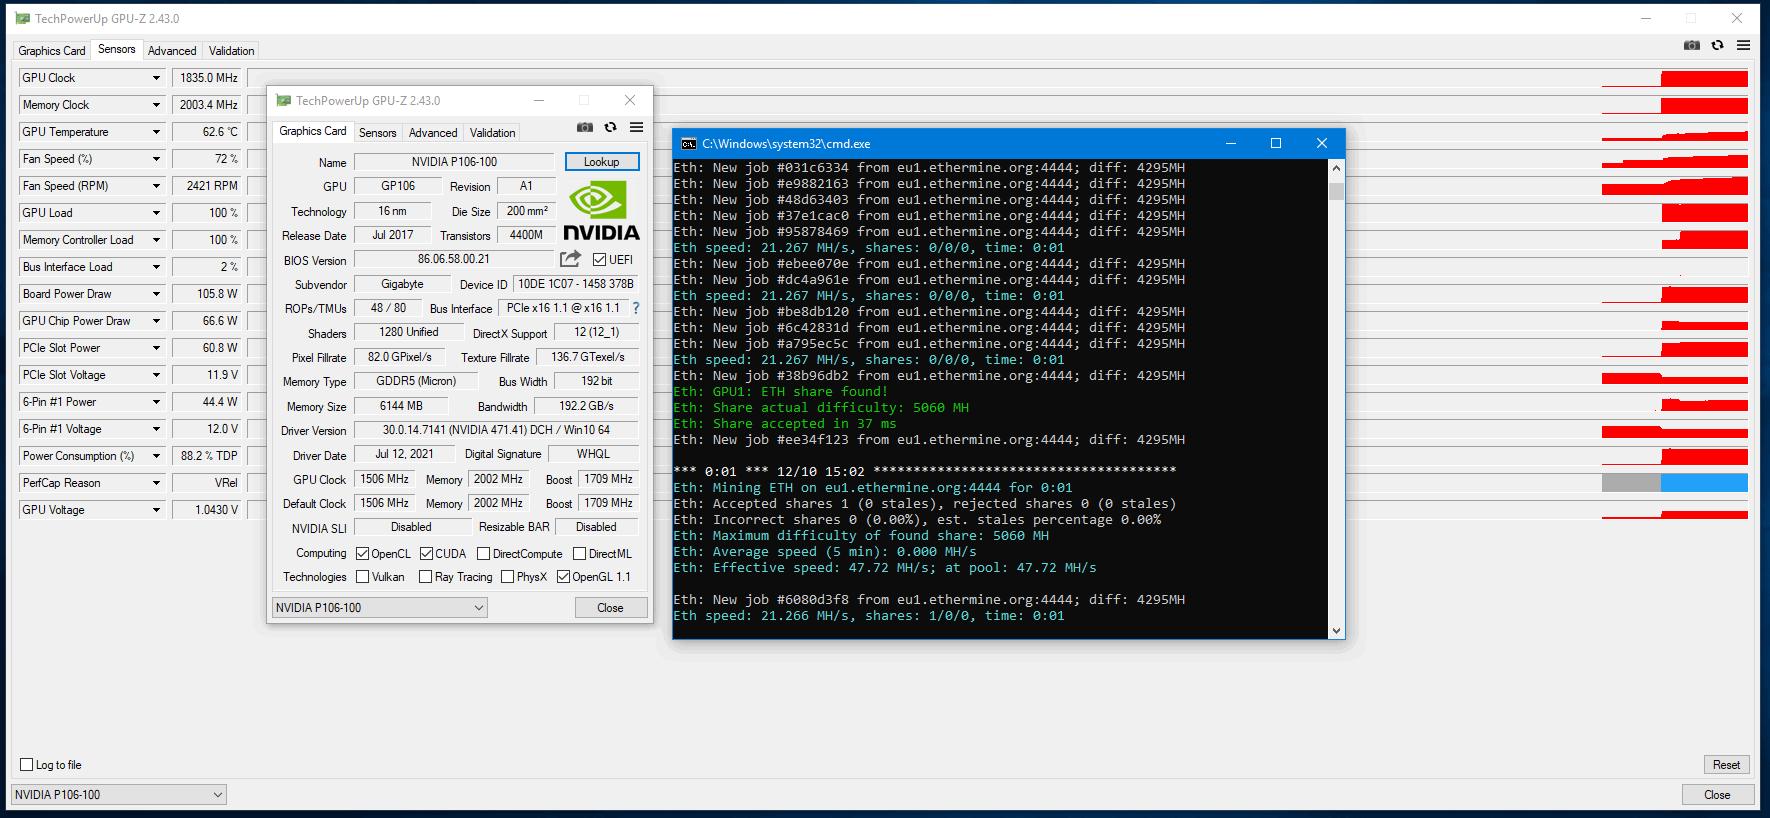Open GPU Temperature sensor dropdown
Screen dimensions: 1770x818
[156, 132]
